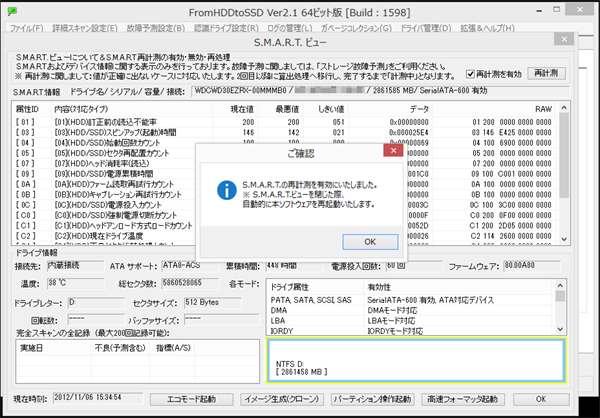Select the IORDY row in drive attributes list

tap(411, 331)
